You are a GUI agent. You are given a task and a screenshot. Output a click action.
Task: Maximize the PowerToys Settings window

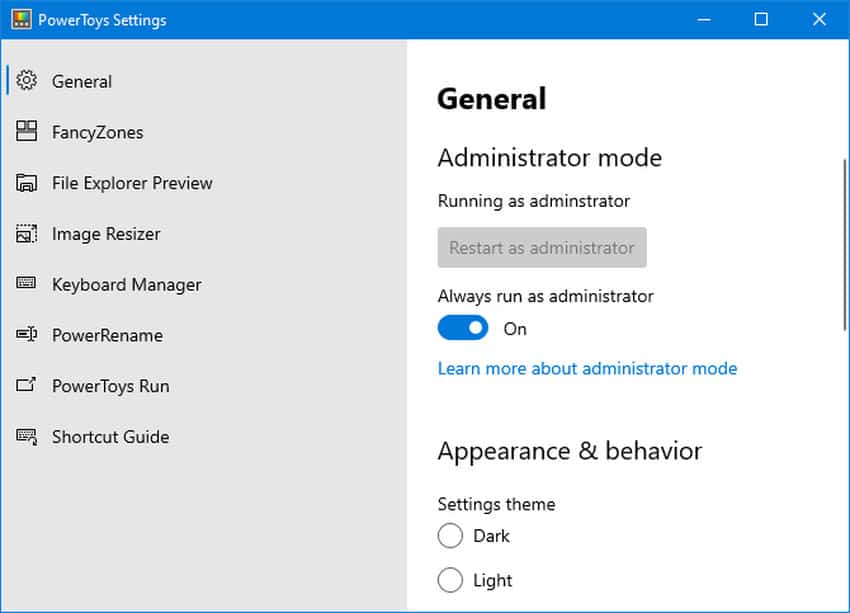coord(761,20)
